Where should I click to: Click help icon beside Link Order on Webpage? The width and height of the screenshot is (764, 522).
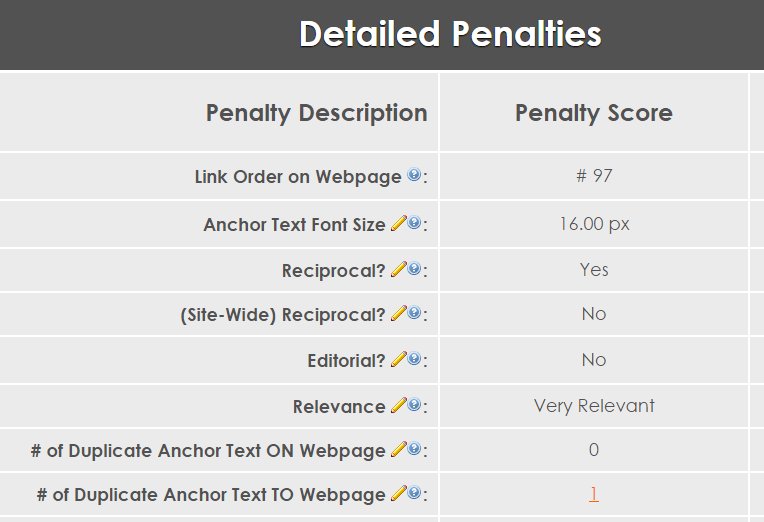point(414,176)
